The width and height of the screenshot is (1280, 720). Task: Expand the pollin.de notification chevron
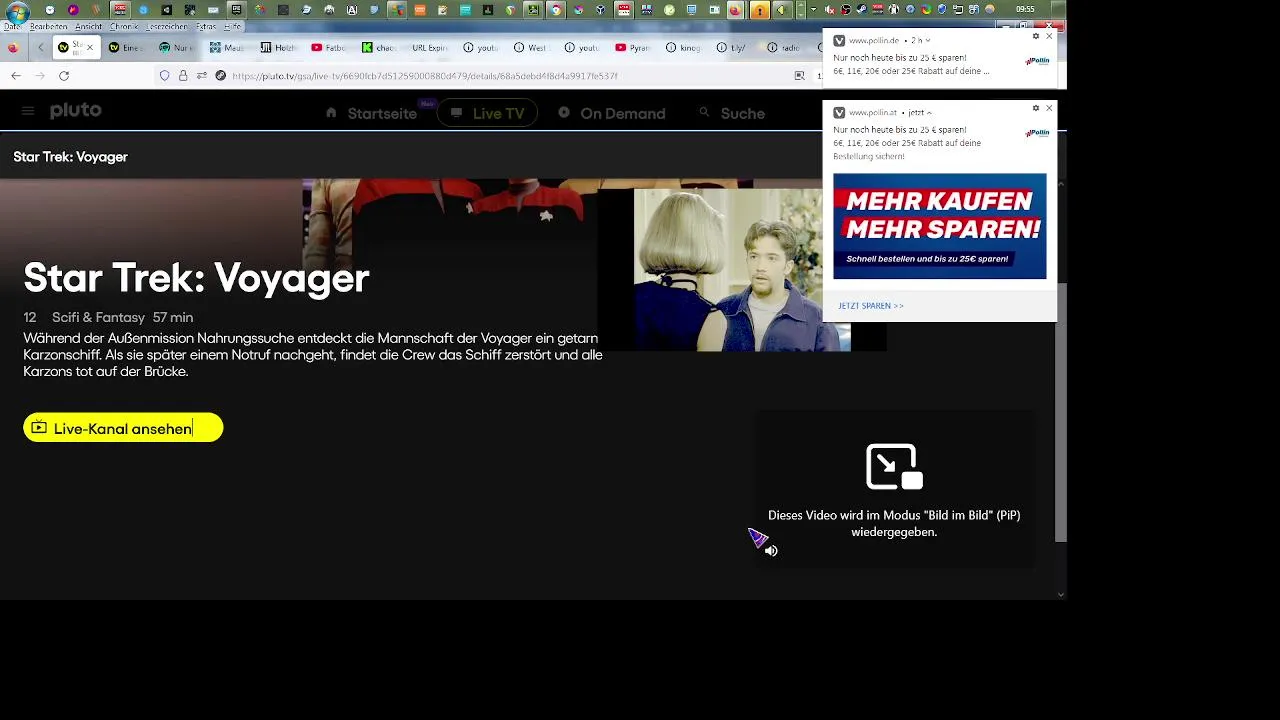[928, 41]
